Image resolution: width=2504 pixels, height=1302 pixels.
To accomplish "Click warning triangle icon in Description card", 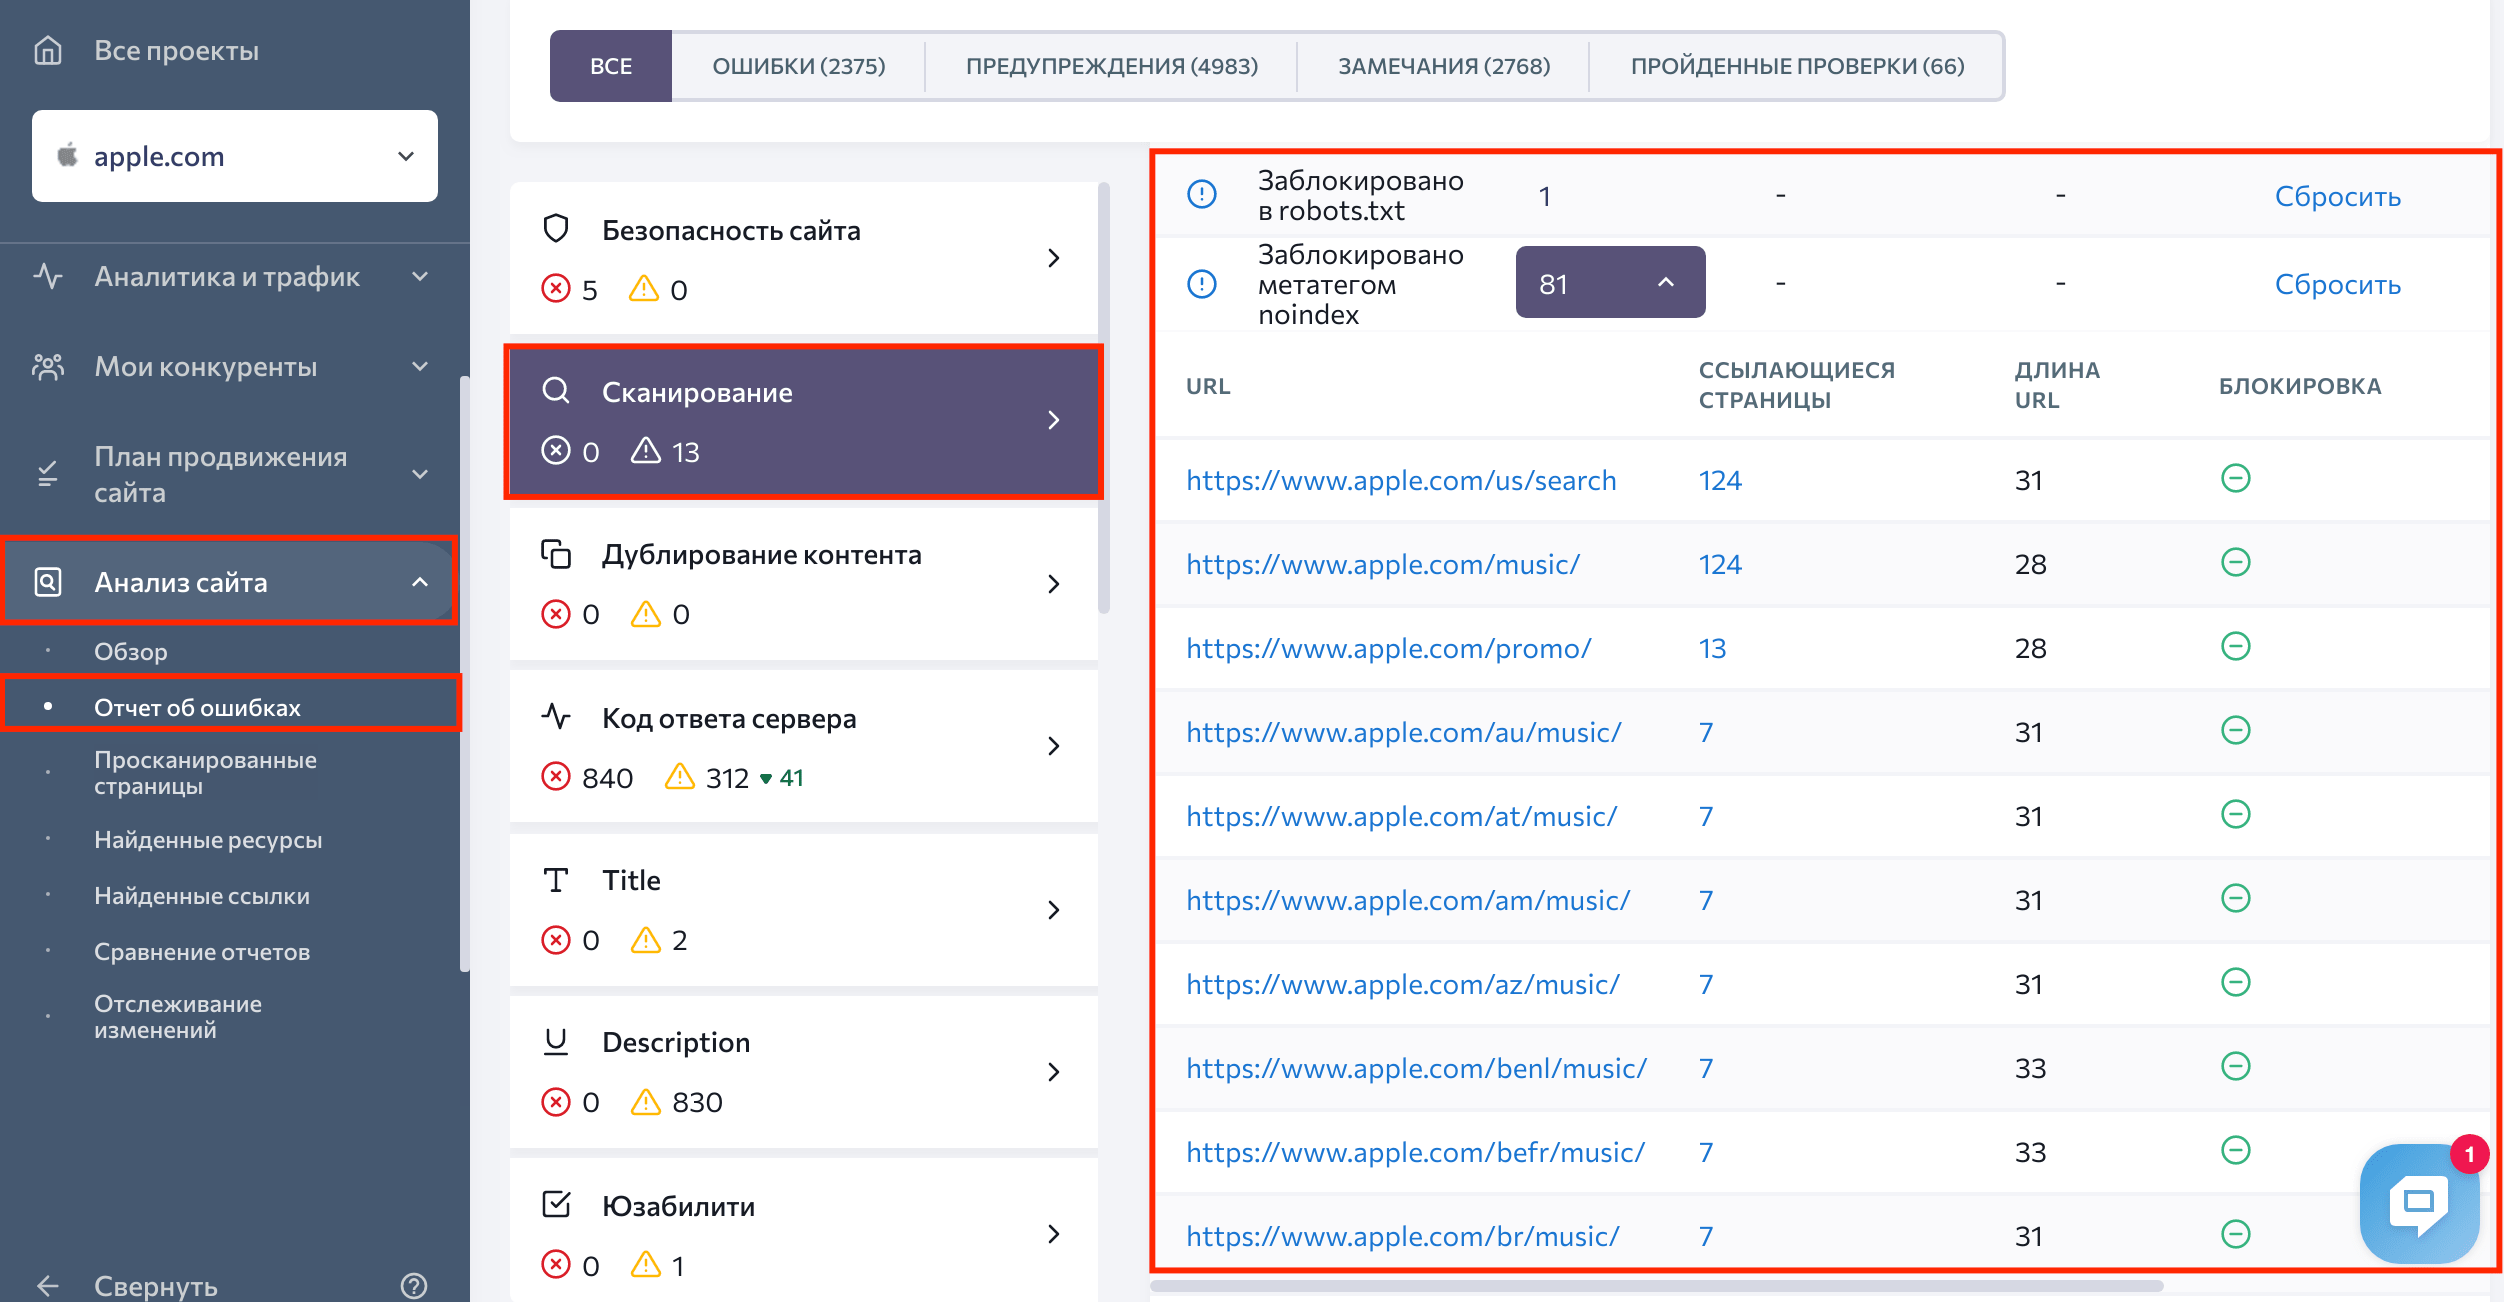I will [646, 1101].
